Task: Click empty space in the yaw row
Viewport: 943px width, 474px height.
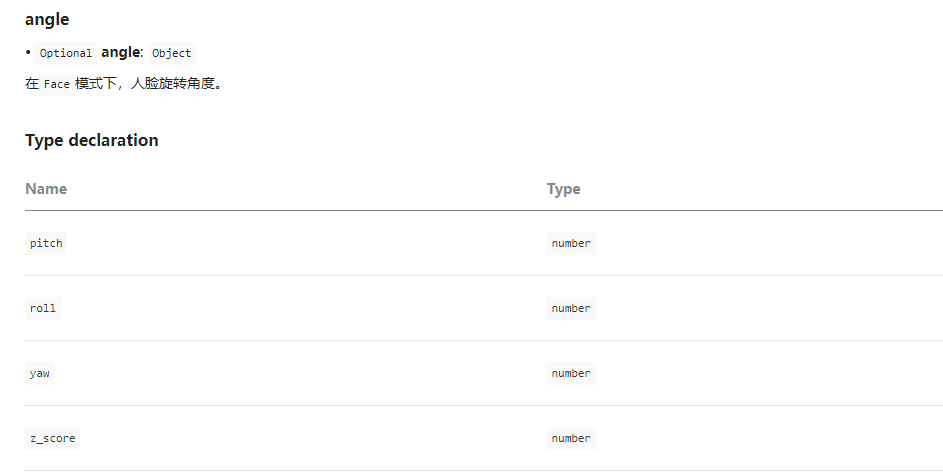Action: tap(301, 373)
